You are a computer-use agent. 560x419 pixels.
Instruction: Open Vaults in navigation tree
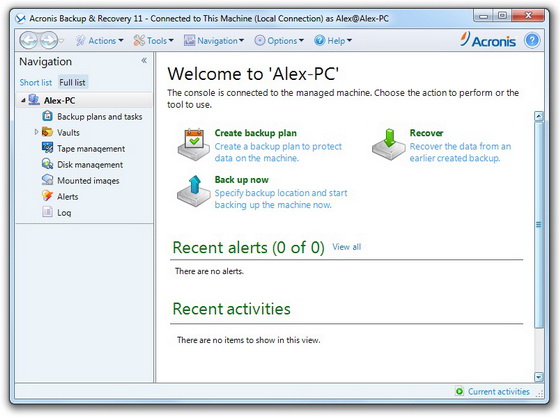[x=68, y=133]
